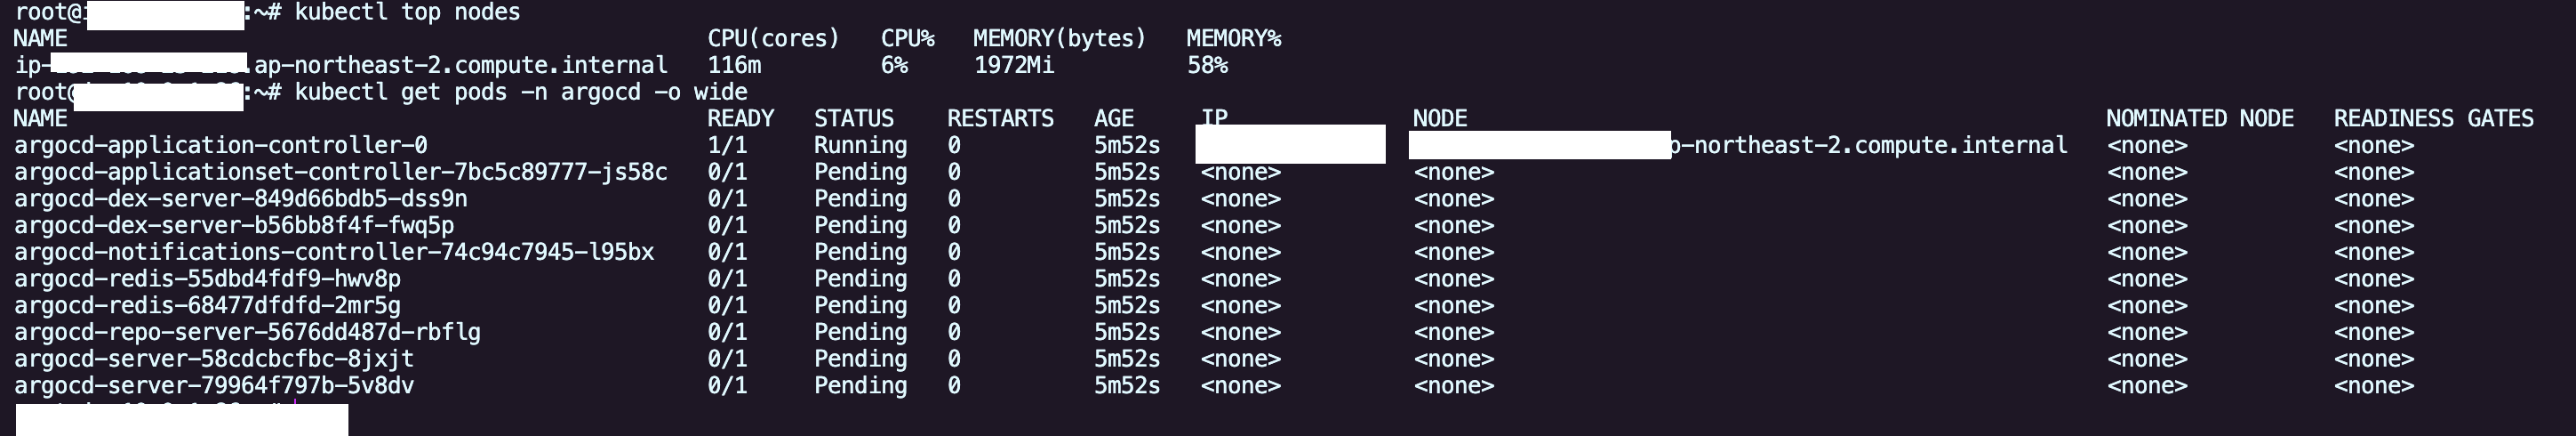Select the argocd-dex-server-849d66bdb5-dss9n pod text
This screenshot has height=436, width=2576.
tap(241, 199)
